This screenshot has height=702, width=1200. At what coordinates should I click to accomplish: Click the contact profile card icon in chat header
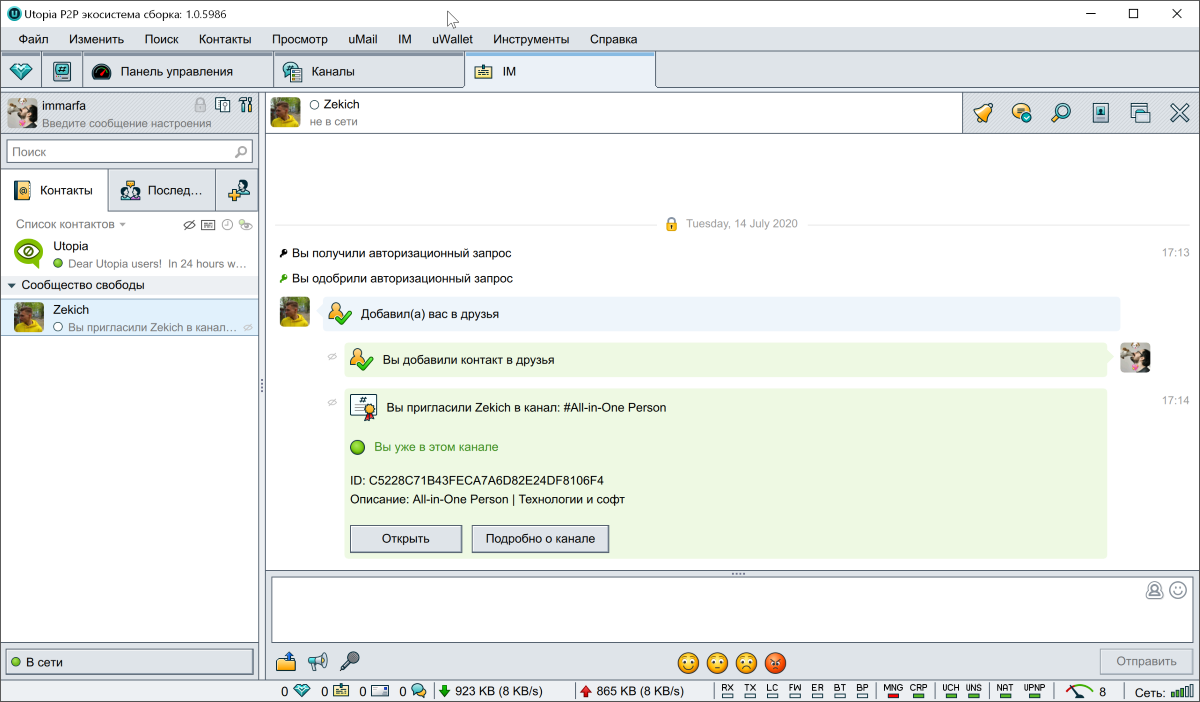[x=1101, y=113]
